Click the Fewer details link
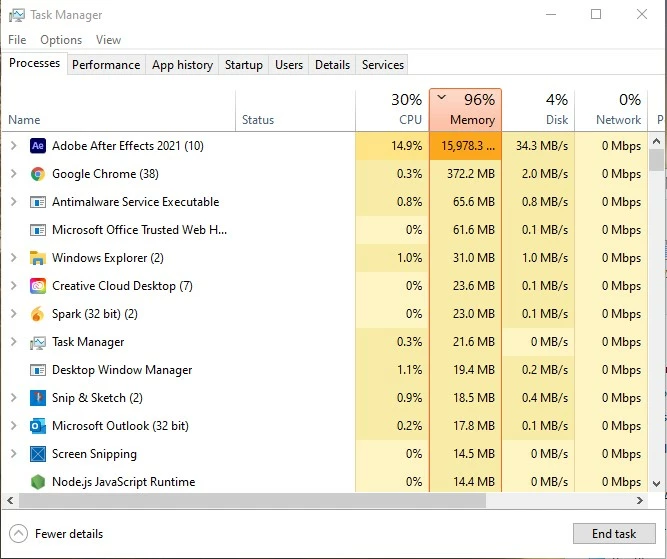667x559 pixels. coord(69,534)
